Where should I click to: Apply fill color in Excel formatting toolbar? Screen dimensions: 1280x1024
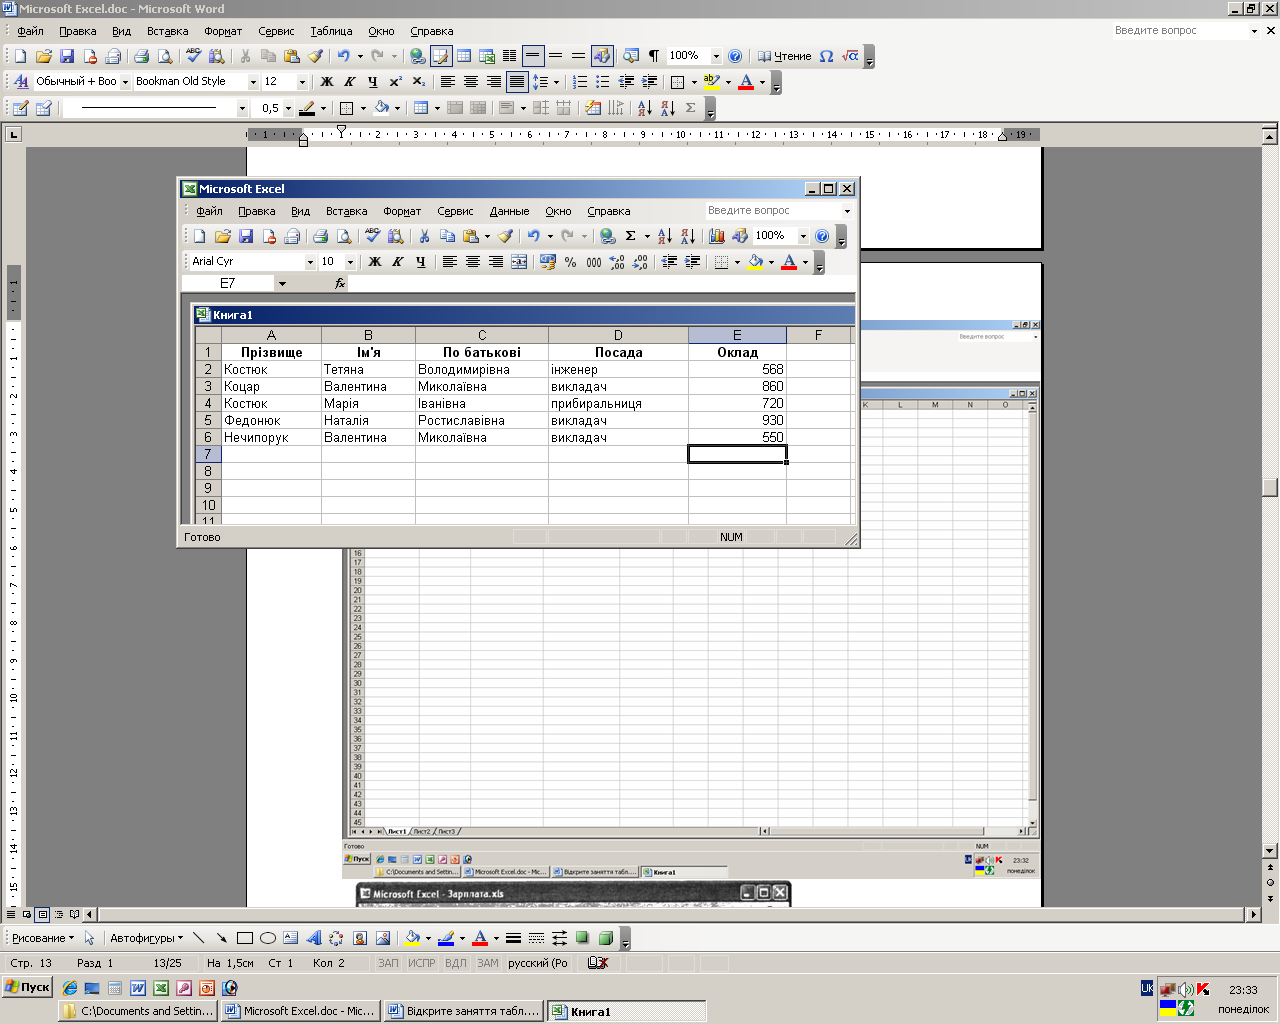(755, 262)
